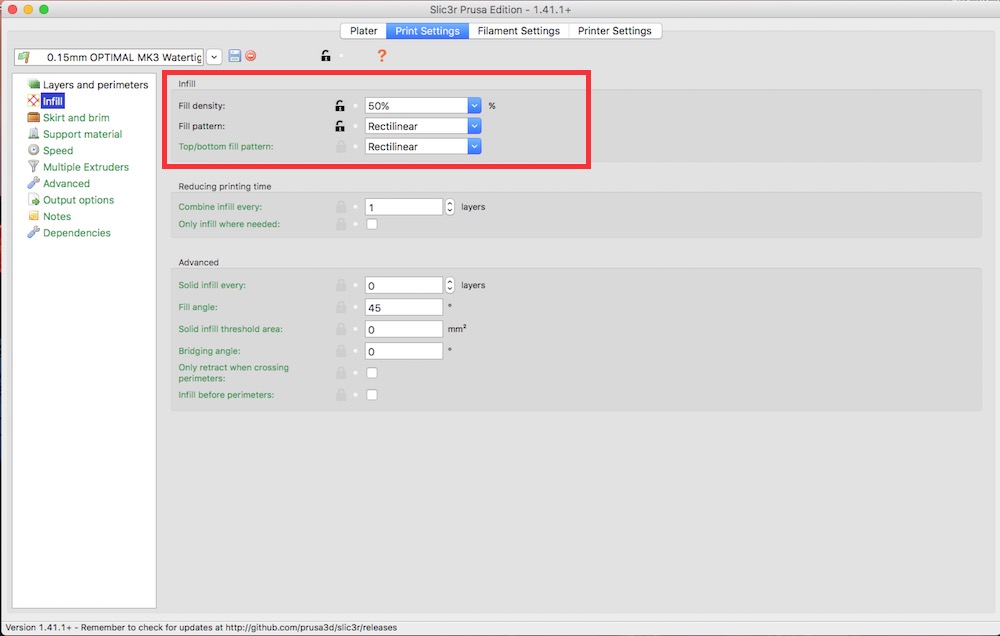The height and width of the screenshot is (636, 1000).
Task: Click the Dependencies wrench icon
Action: point(34,233)
